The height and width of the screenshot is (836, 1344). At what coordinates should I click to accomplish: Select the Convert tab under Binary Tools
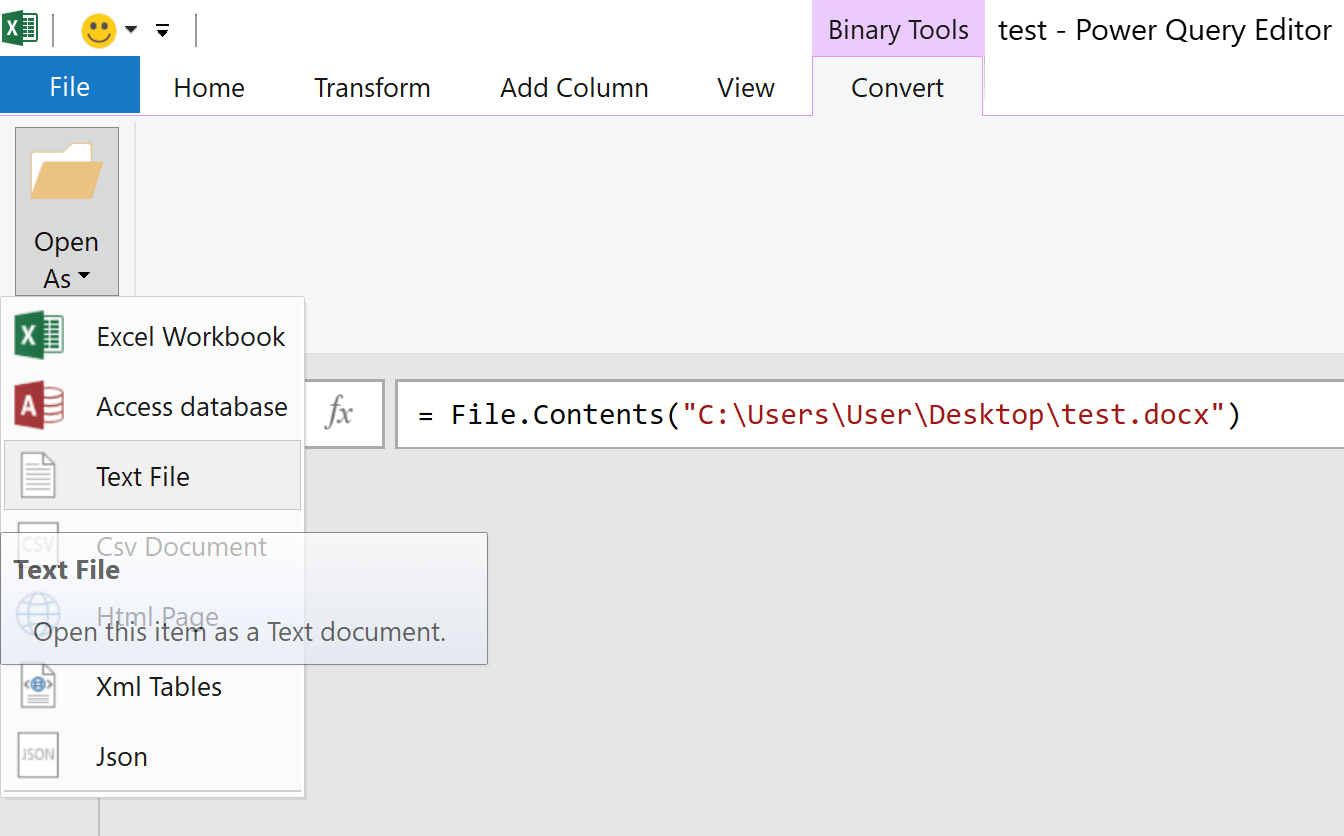click(x=897, y=88)
